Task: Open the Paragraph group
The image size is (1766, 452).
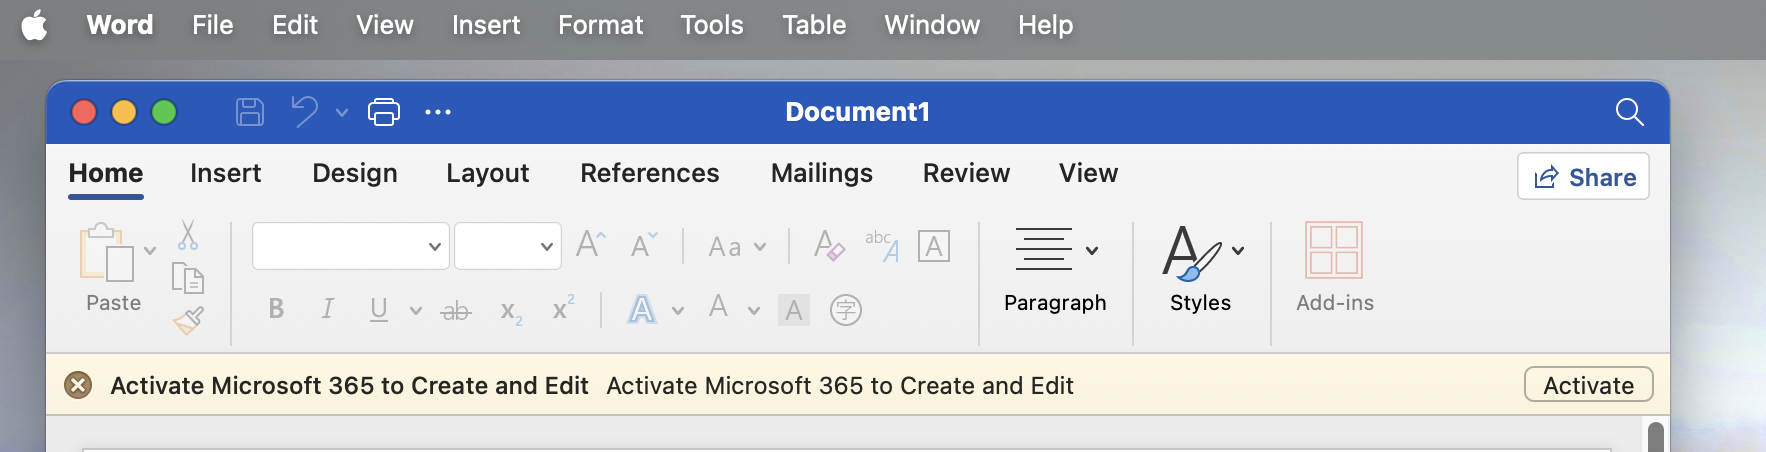Action: 1055,270
